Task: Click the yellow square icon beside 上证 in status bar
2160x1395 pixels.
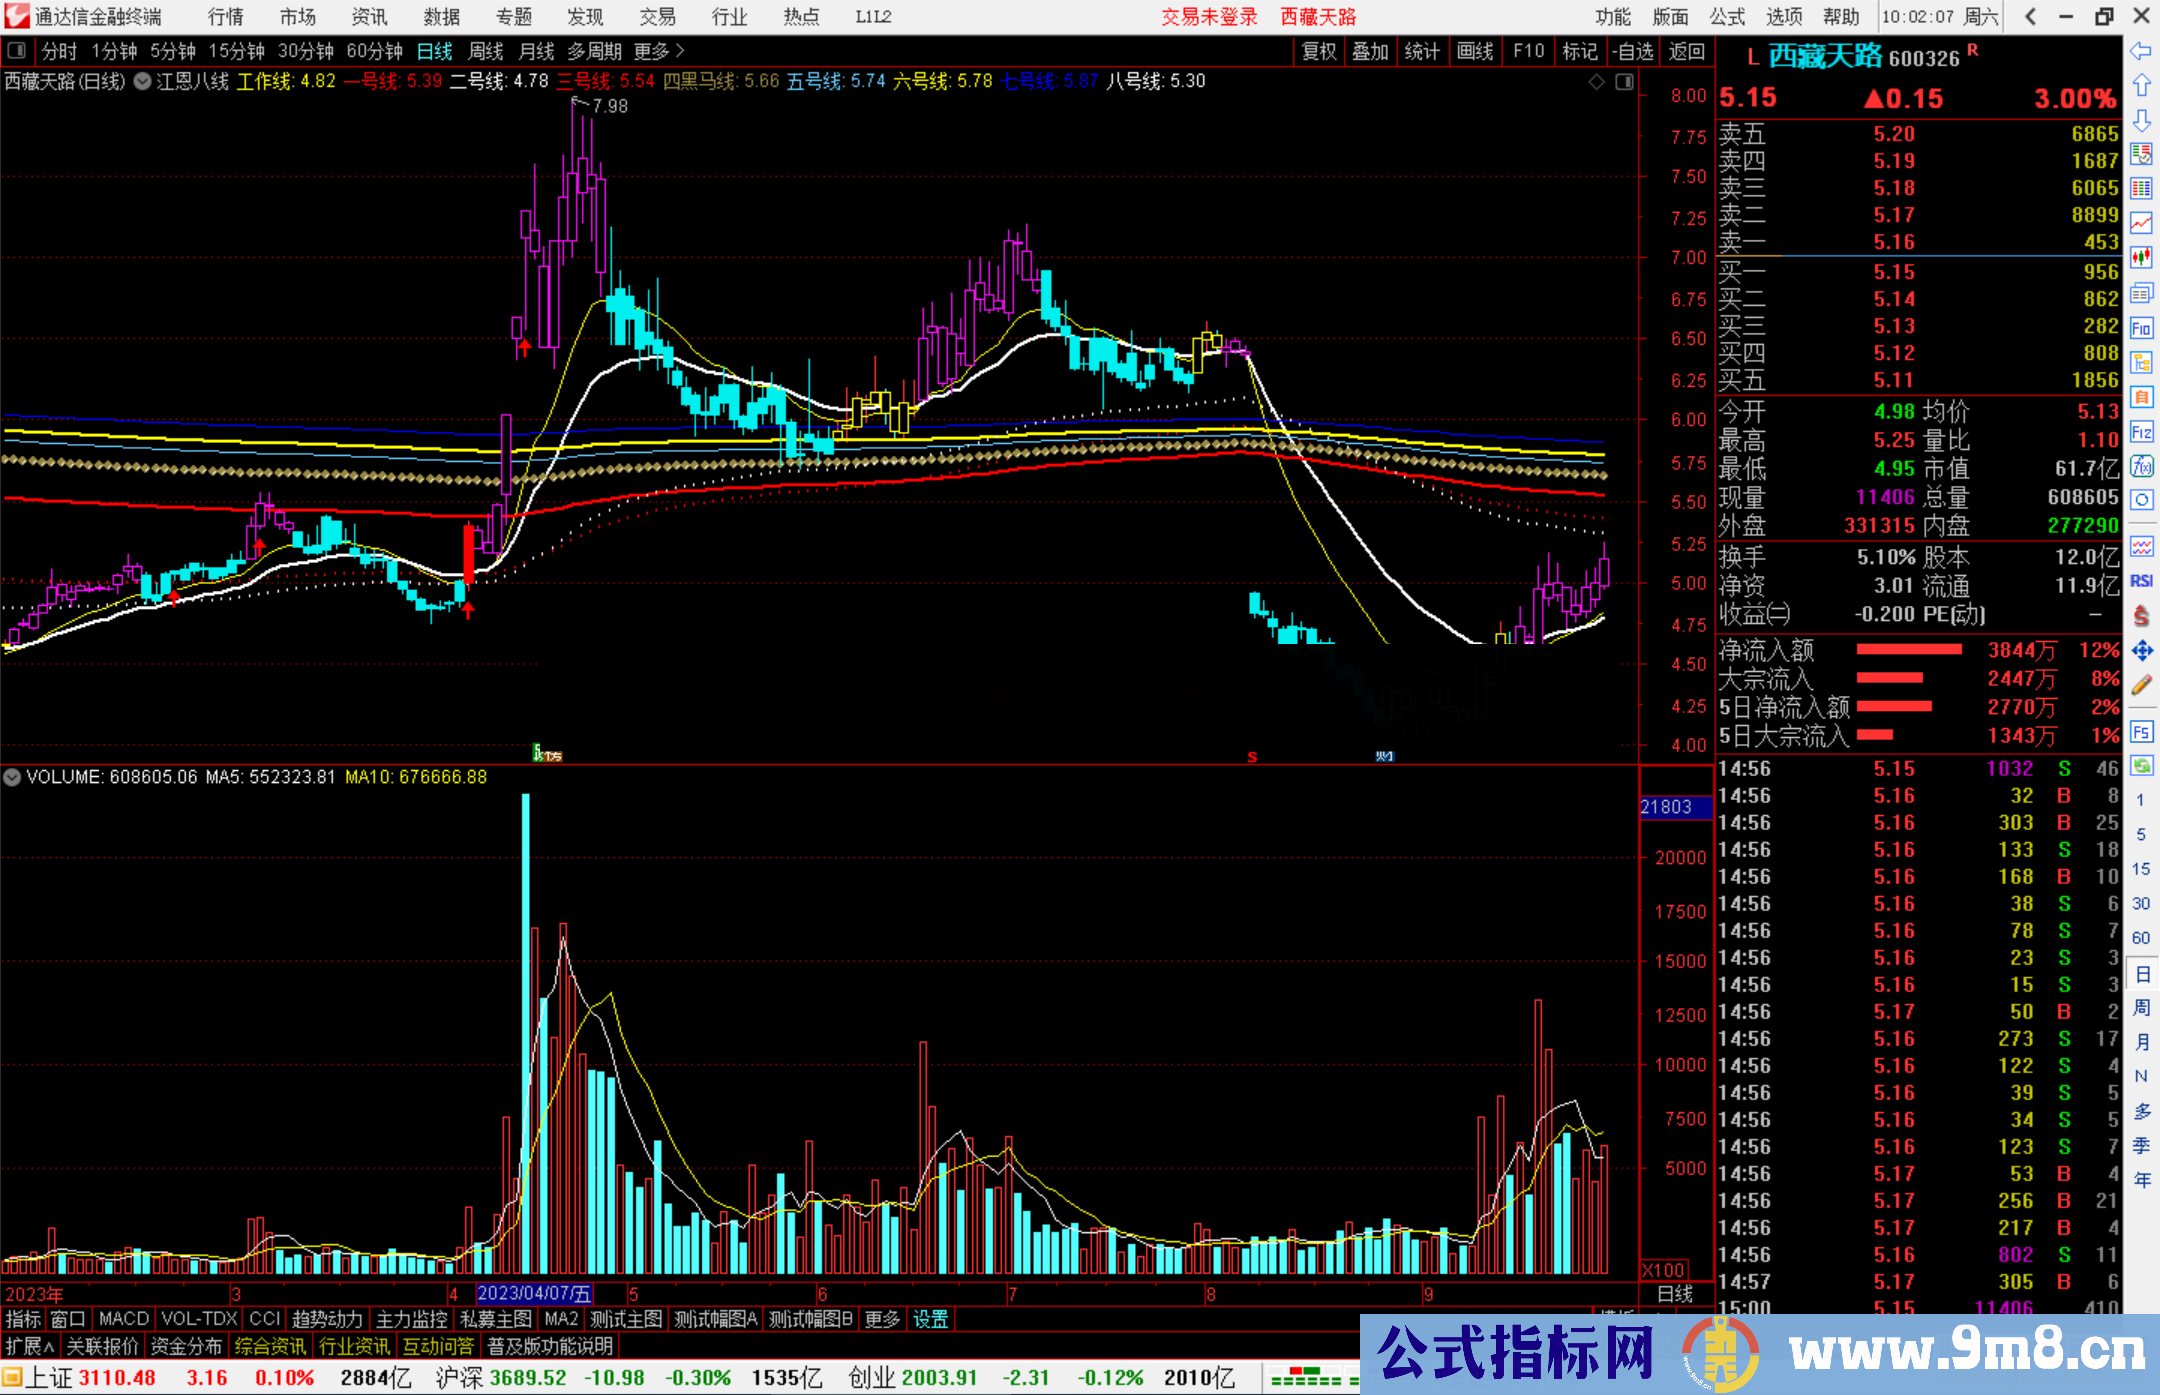Action: [12, 1377]
